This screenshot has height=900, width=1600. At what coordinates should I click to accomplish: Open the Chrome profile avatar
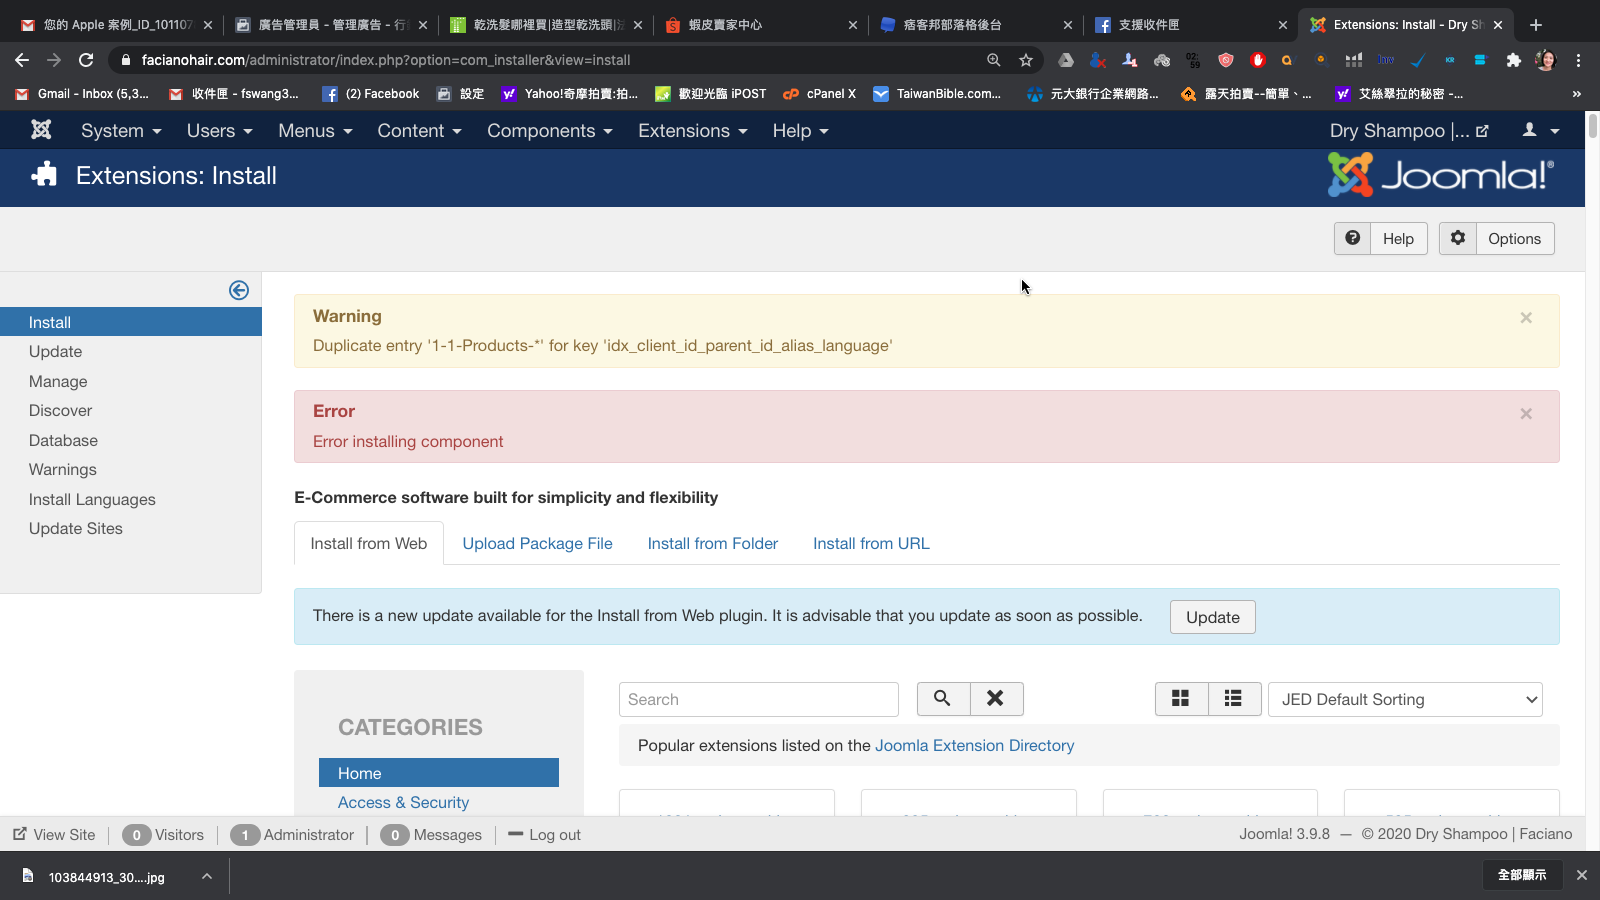click(1546, 60)
